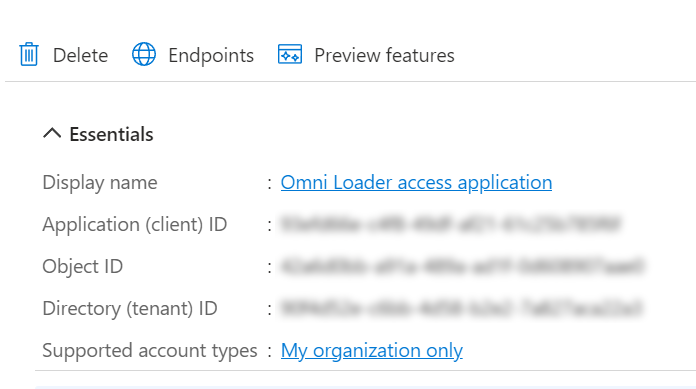Image resolution: width=696 pixels, height=389 pixels.
Task: Open Omni Loader access application link
Action: pos(416,183)
